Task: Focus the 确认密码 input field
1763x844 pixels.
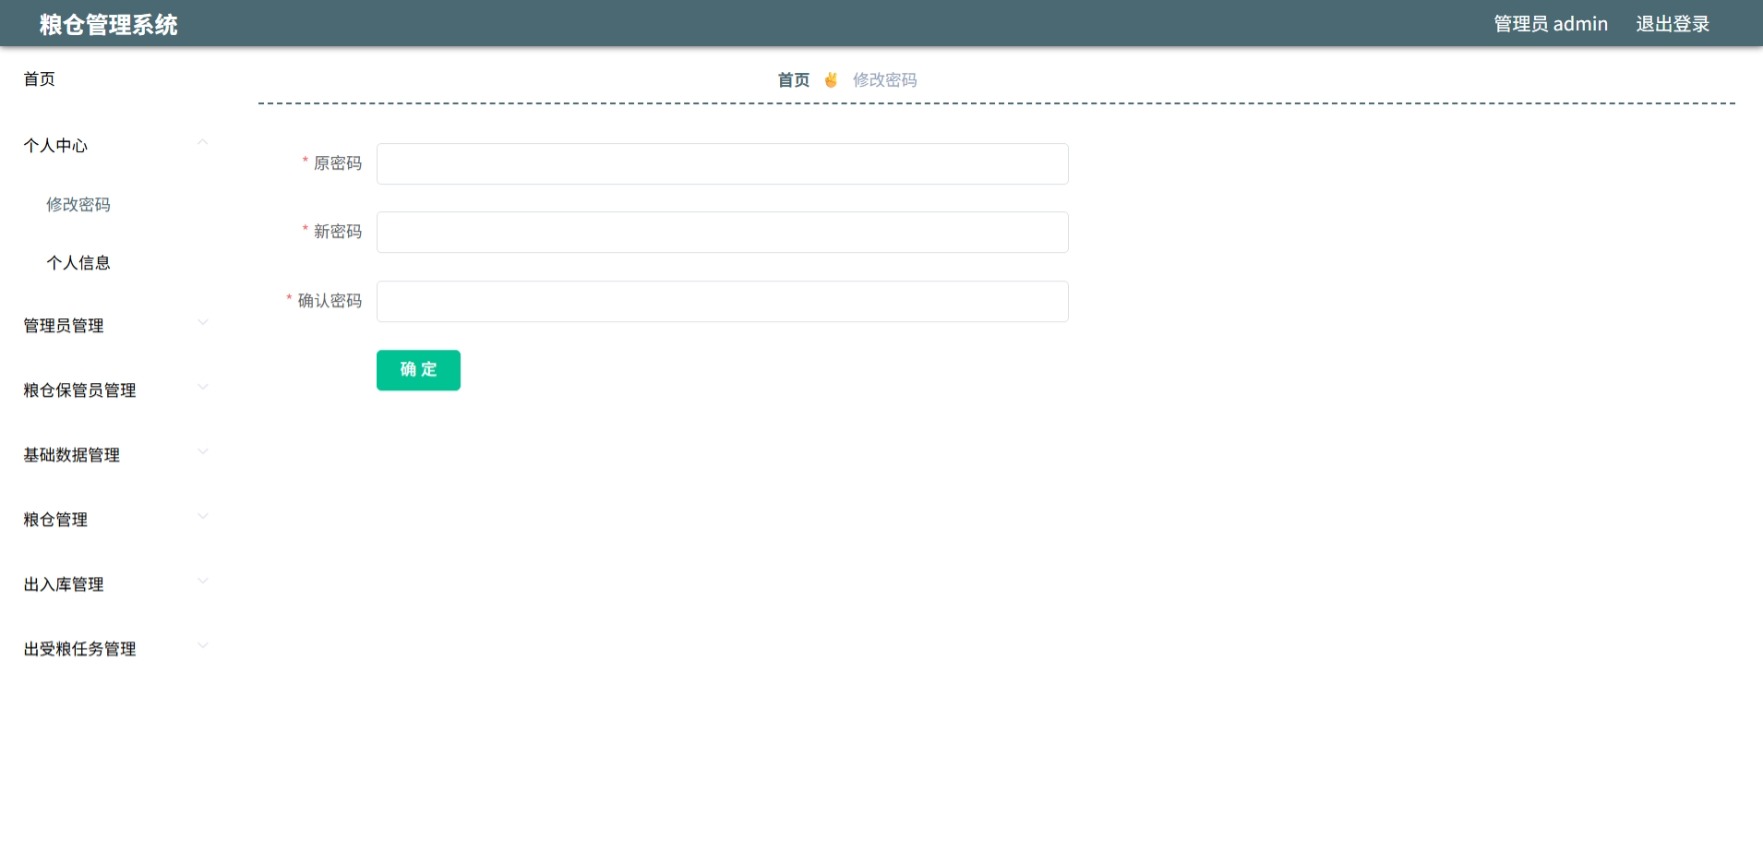Action: 722,301
